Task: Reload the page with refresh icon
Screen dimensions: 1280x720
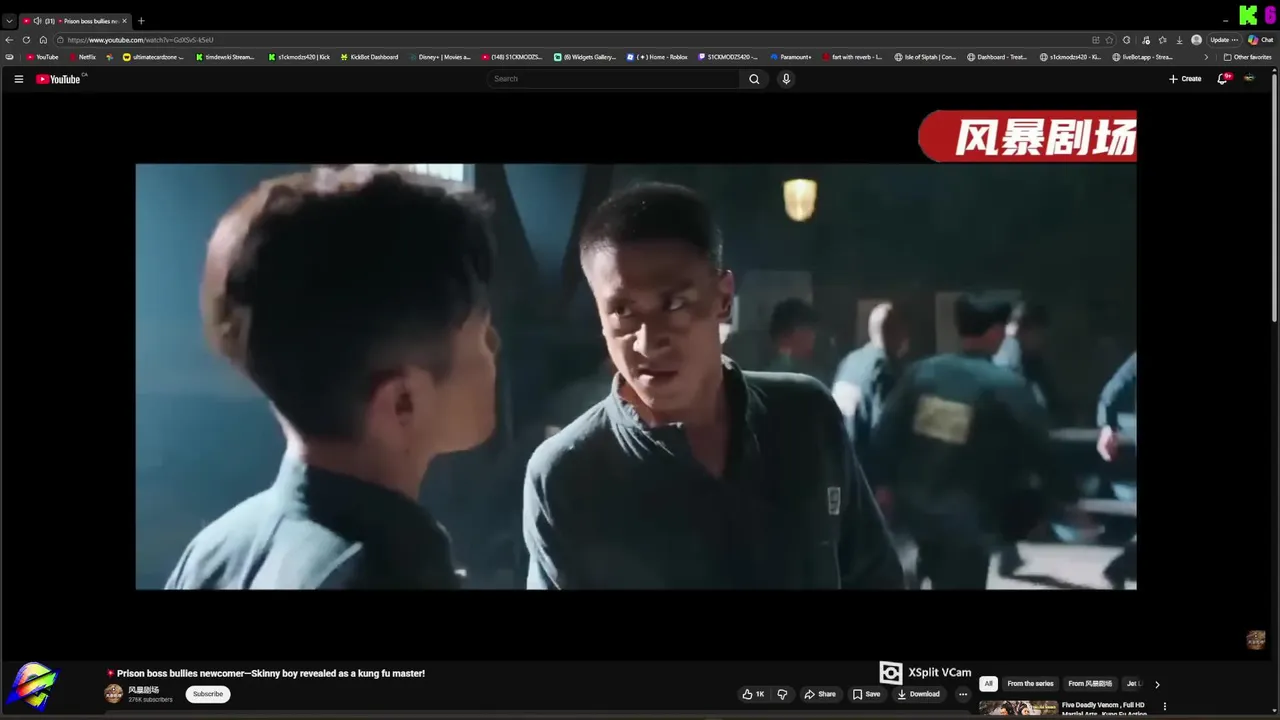Action: point(26,40)
